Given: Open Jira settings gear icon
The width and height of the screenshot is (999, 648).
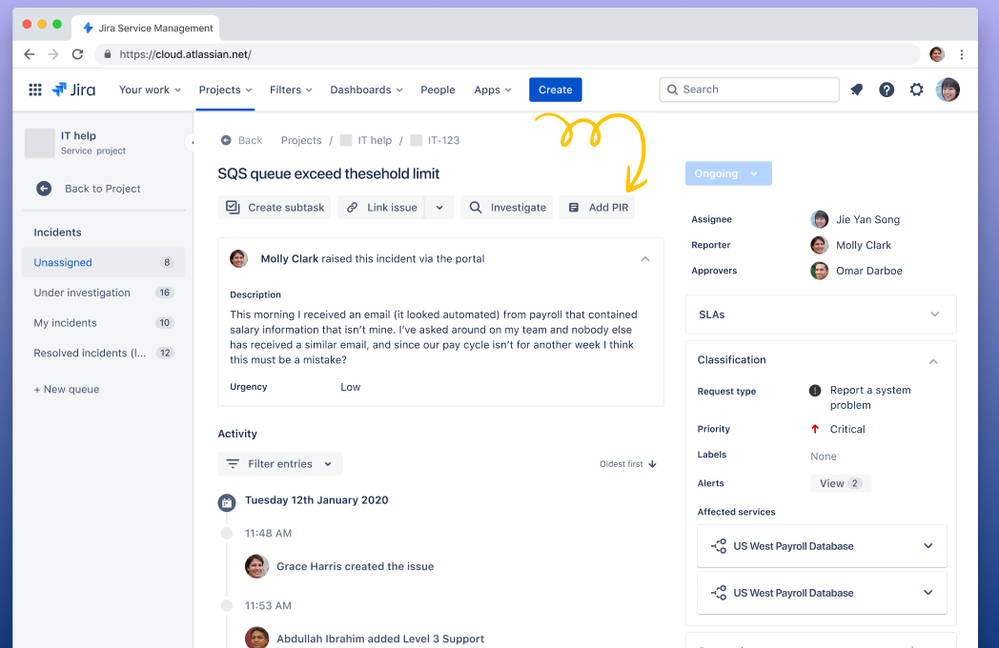Looking at the screenshot, I should click(916, 90).
